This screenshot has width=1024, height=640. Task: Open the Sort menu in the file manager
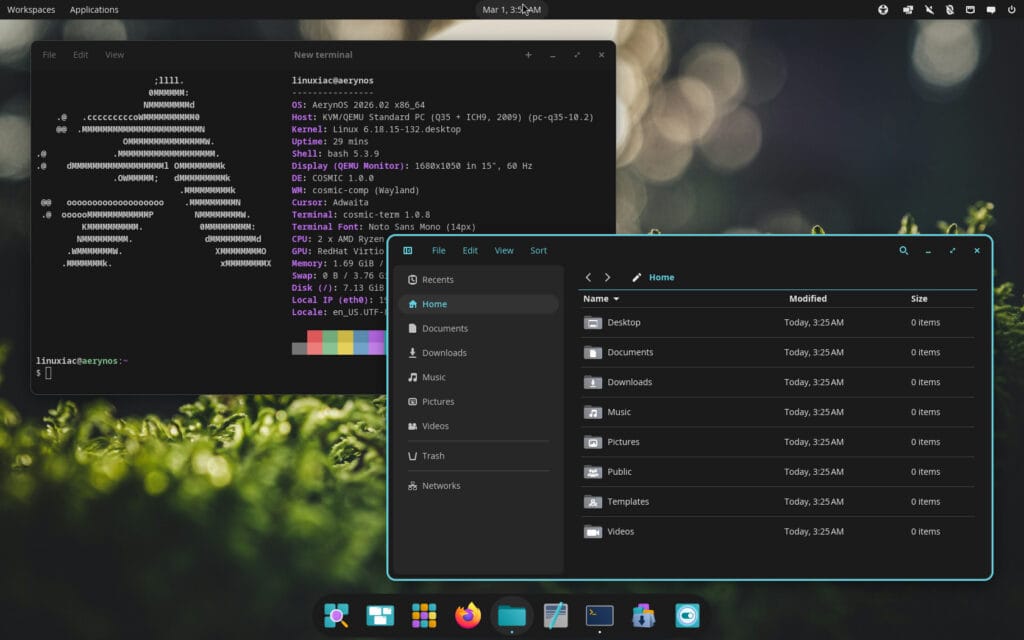point(538,251)
